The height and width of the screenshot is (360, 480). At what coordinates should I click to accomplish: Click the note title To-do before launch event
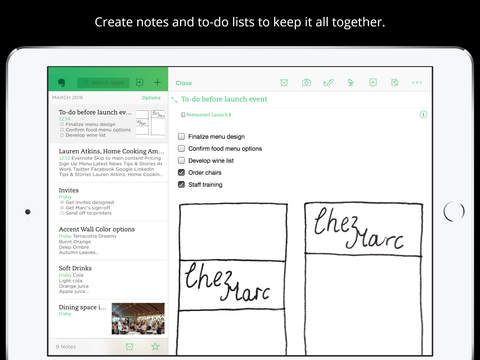[224, 99]
